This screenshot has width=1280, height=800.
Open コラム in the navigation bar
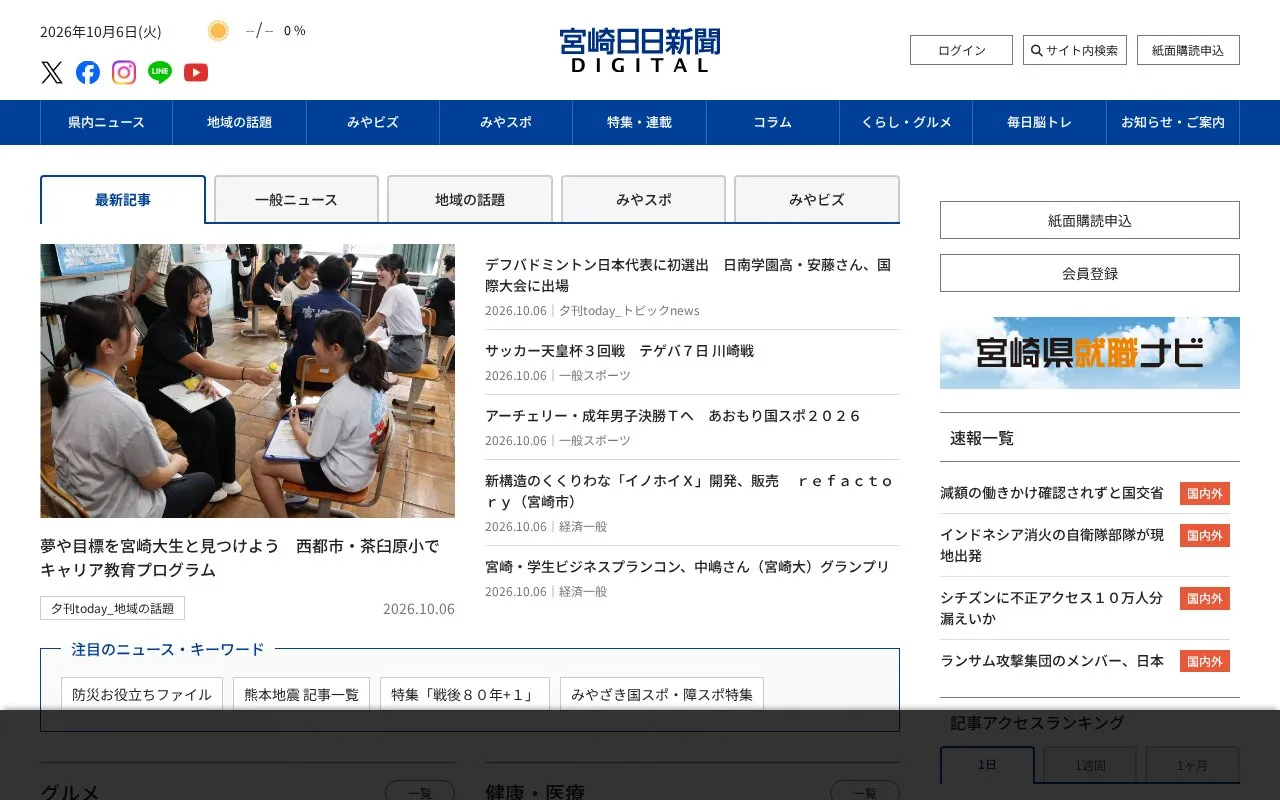click(773, 122)
